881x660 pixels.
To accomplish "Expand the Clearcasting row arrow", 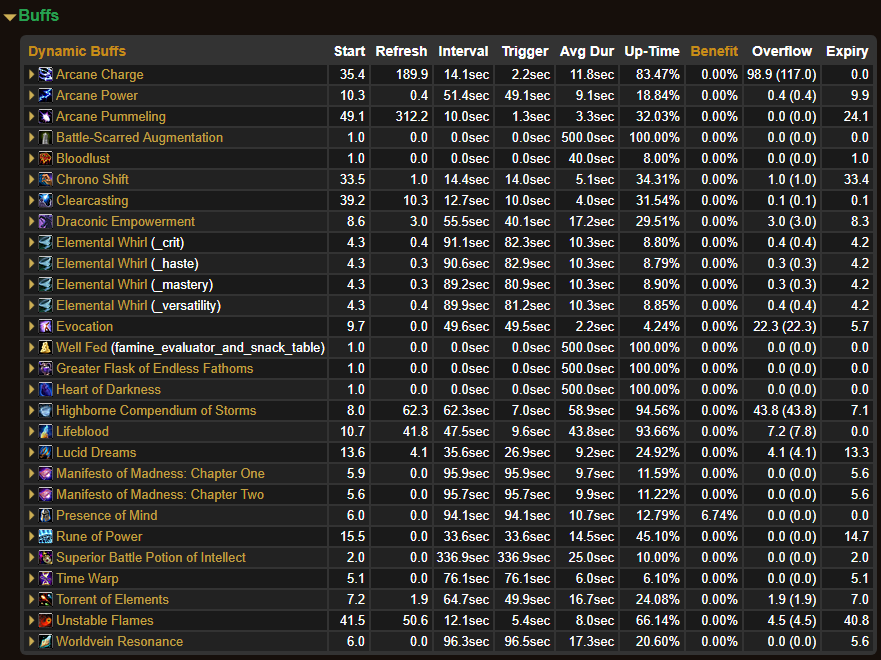I will pyautogui.click(x=31, y=201).
